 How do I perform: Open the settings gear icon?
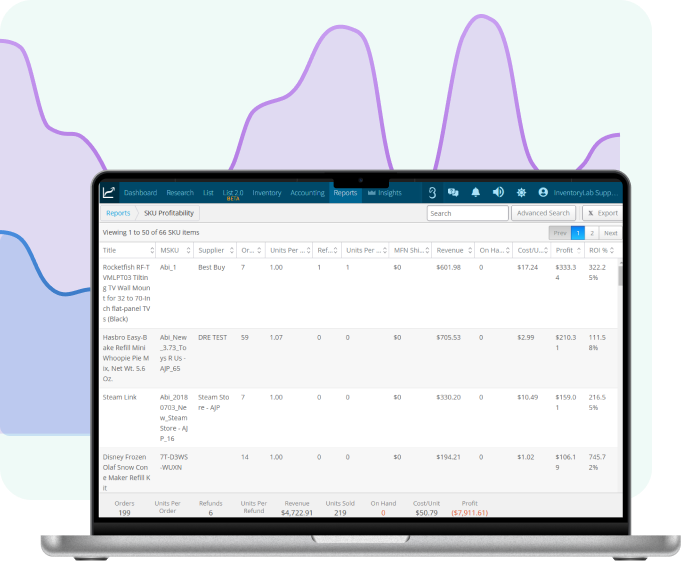pos(521,192)
